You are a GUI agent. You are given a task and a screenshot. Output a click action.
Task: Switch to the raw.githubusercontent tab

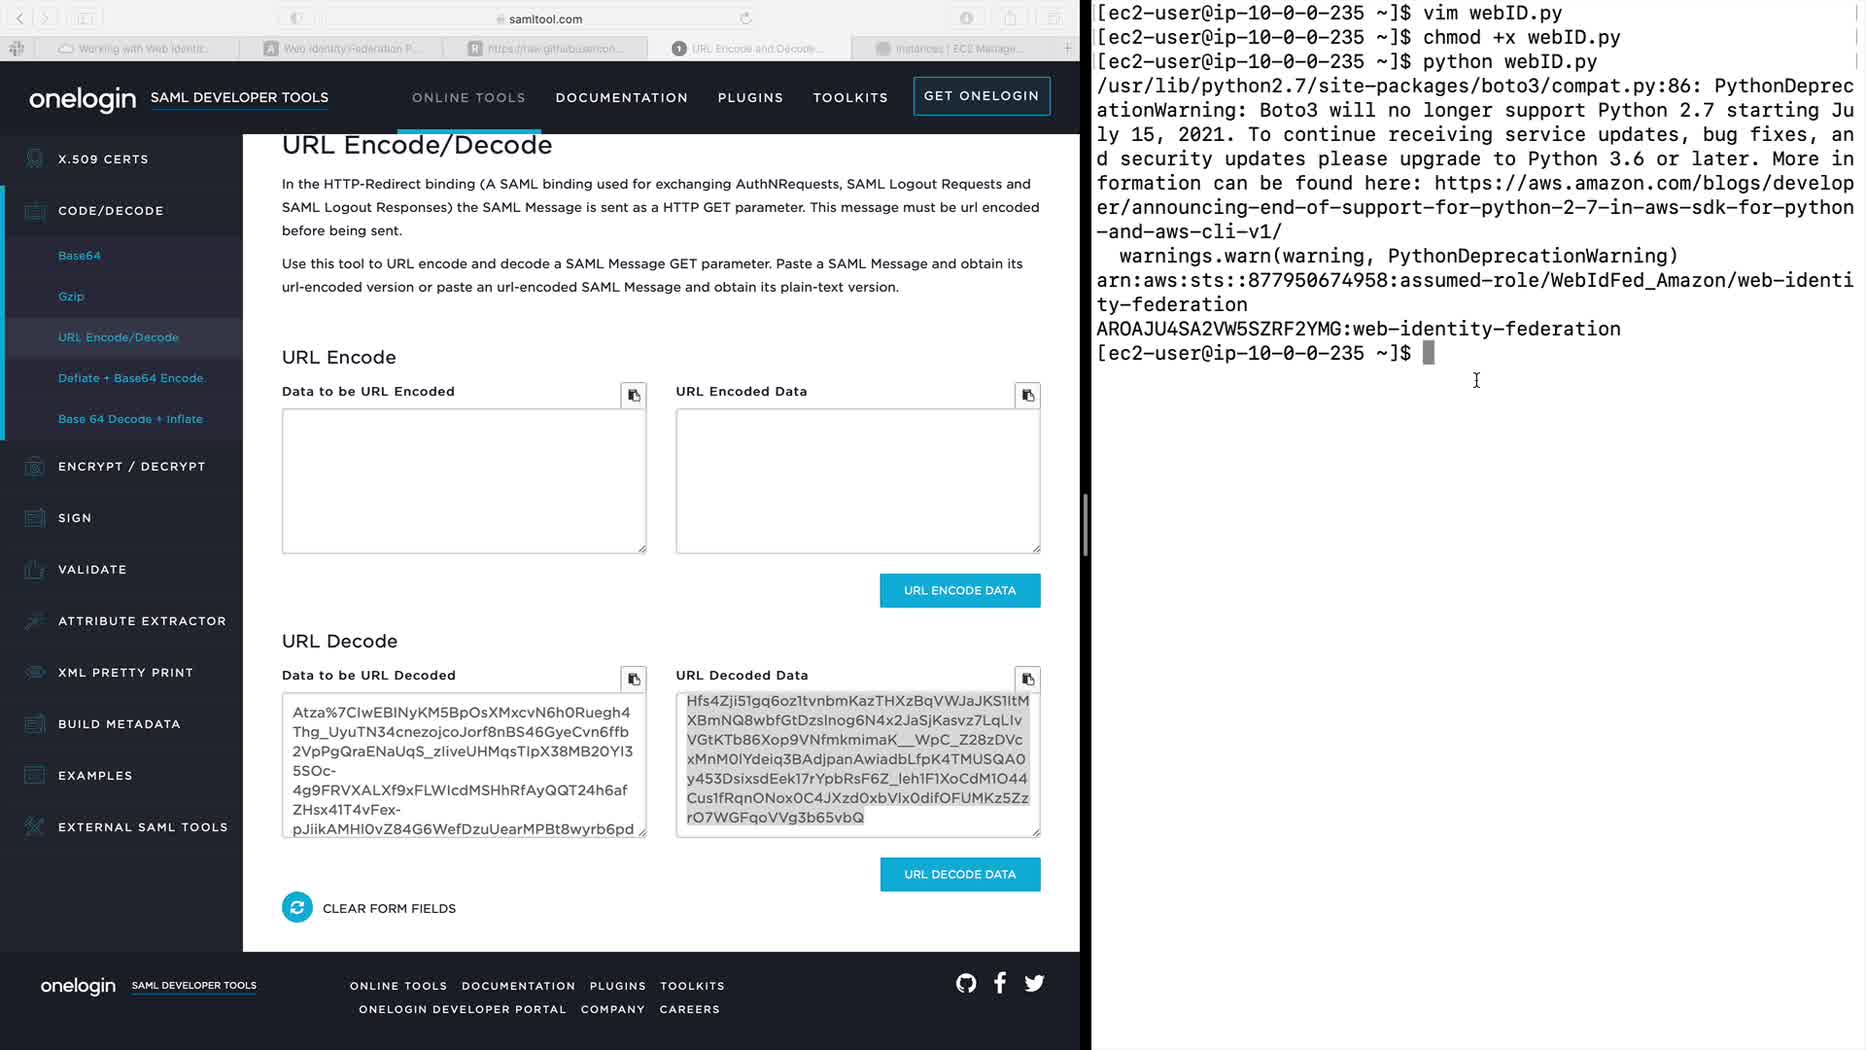click(x=546, y=48)
